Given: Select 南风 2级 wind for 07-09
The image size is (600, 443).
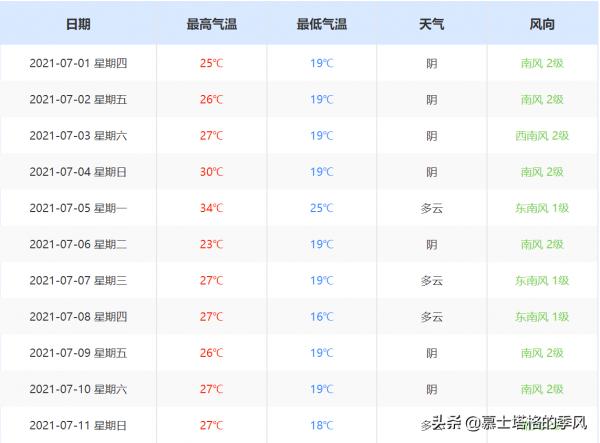Looking at the screenshot, I should click(542, 353).
